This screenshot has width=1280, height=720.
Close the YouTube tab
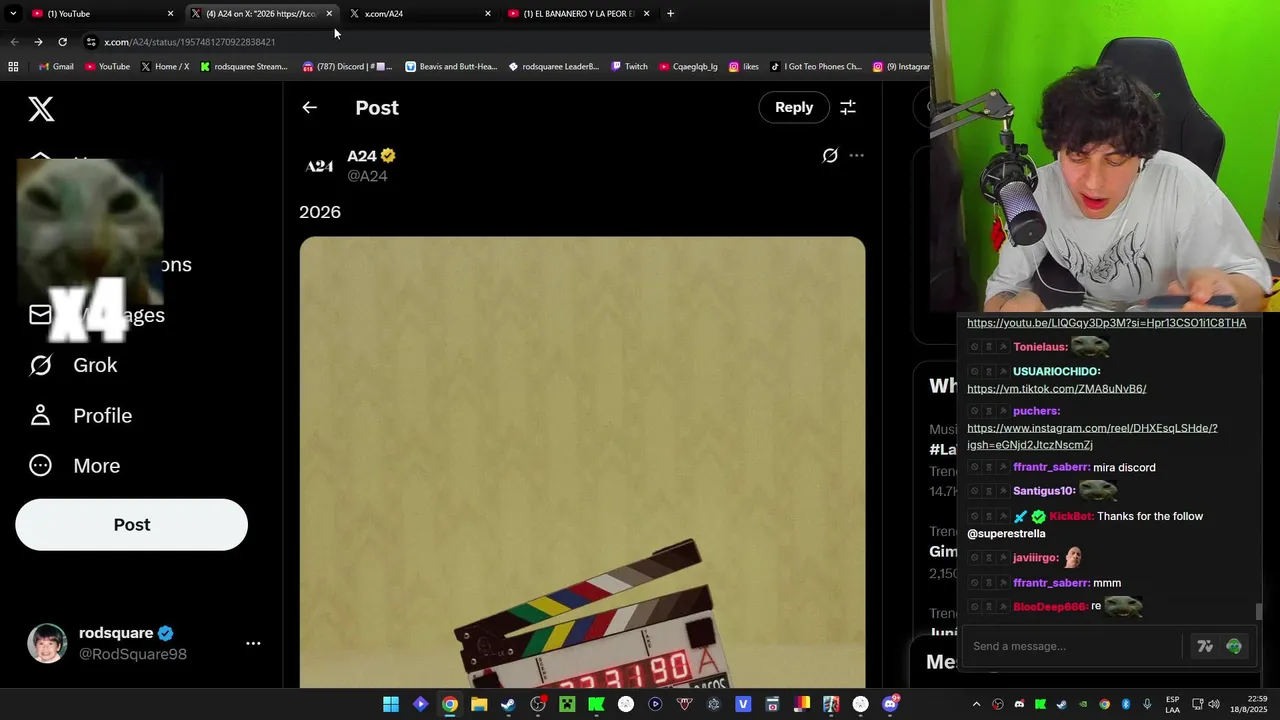tap(170, 14)
